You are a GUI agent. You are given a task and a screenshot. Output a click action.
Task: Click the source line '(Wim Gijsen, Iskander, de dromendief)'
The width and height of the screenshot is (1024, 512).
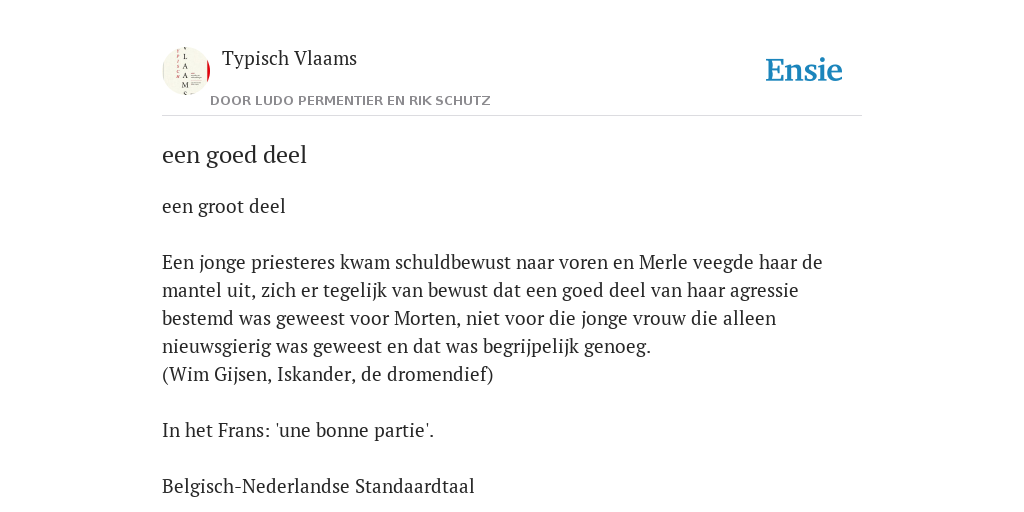pos(327,375)
